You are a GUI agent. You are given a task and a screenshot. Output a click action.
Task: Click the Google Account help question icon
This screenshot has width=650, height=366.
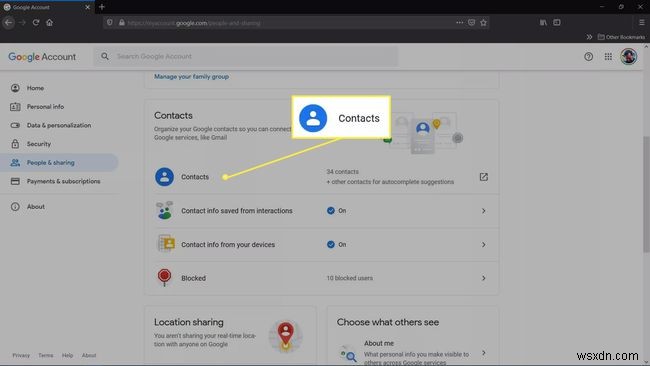(588, 56)
